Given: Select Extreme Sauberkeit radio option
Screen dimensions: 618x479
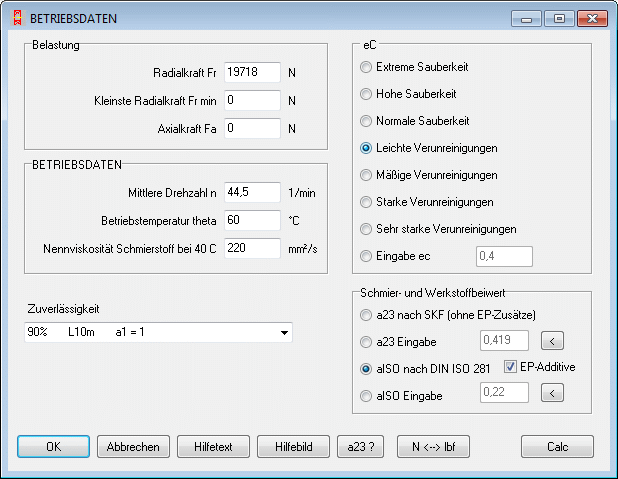Looking at the screenshot, I should 367,67.
